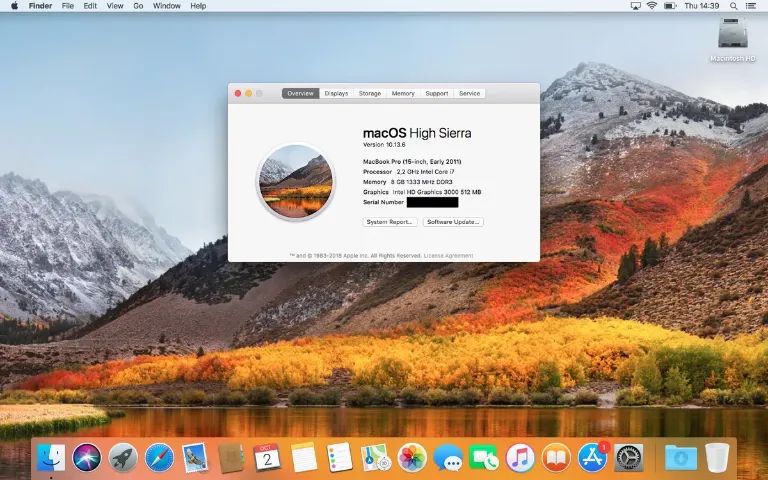Open the File menu
768x480 pixels.
point(68,6)
